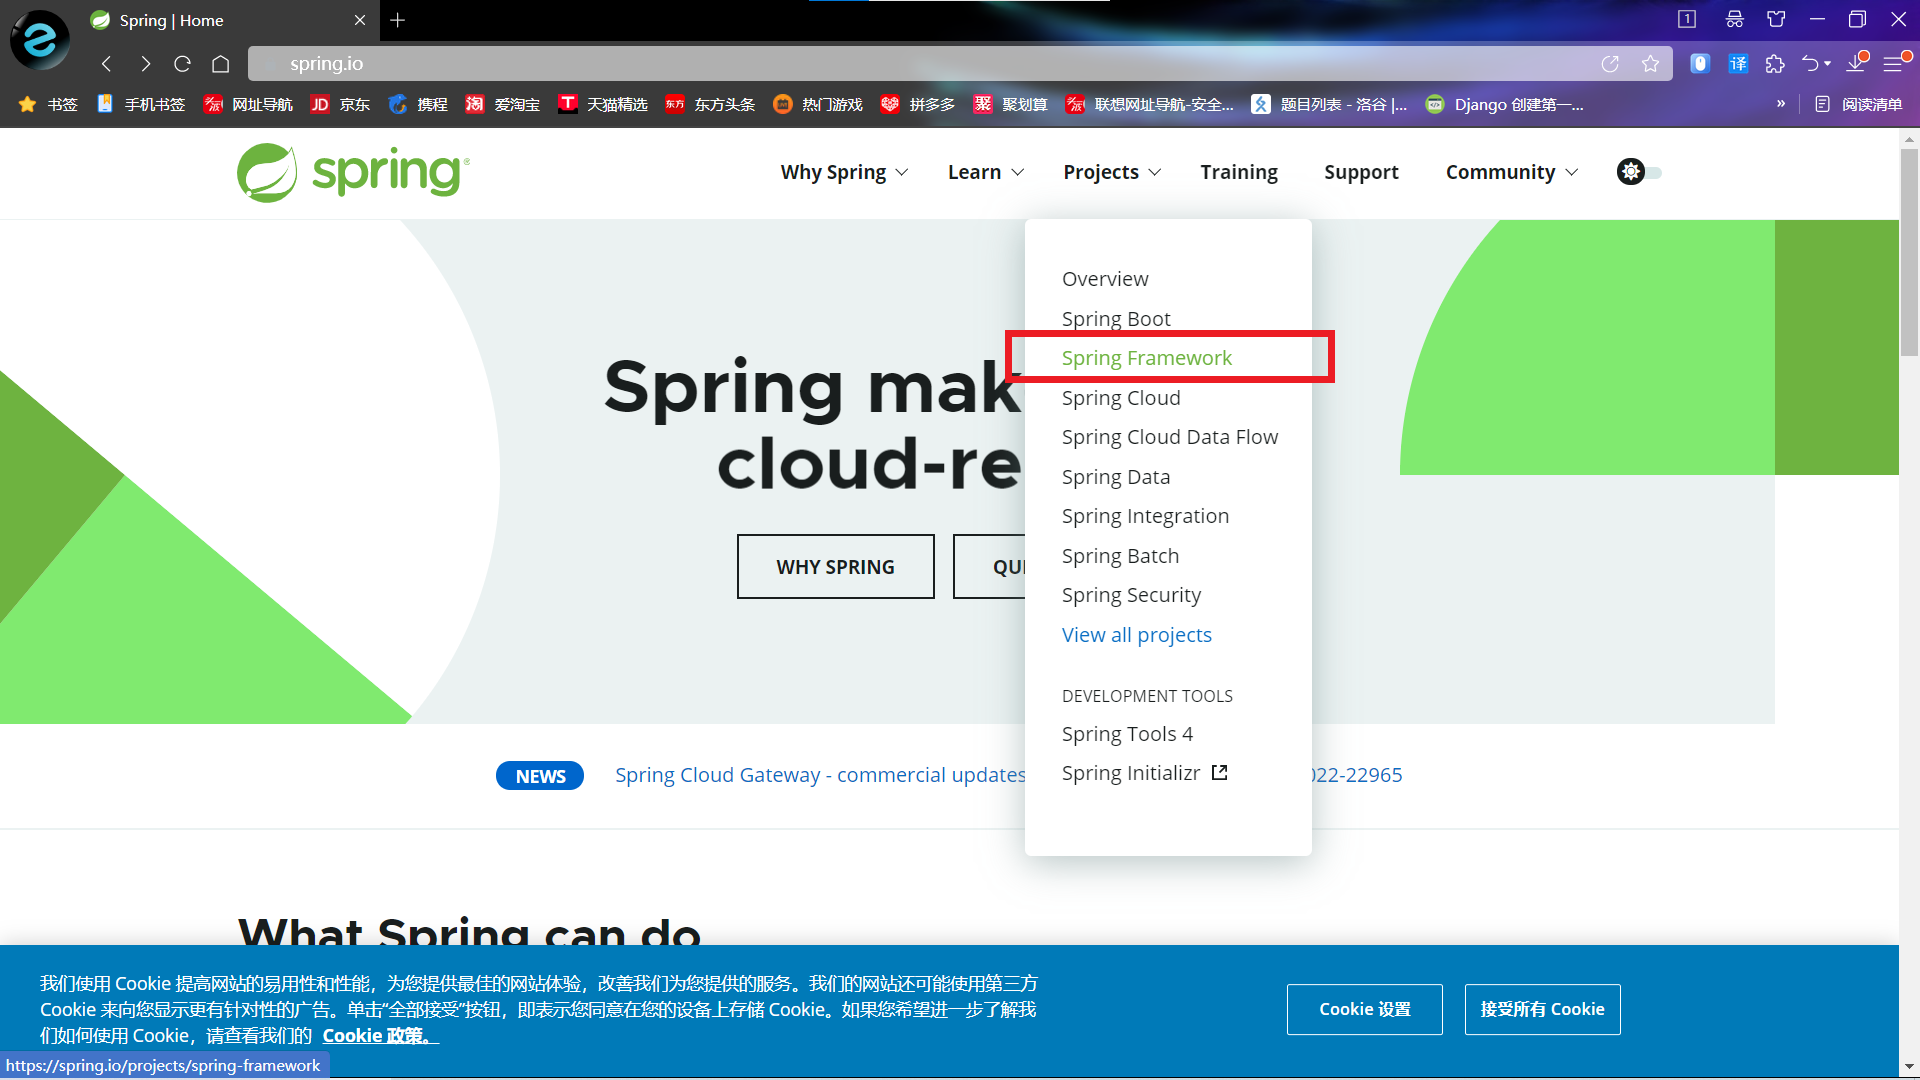Collapse the Projects menu
The width and height of the screenshot is (1920, 1080).
(1112, 172)
